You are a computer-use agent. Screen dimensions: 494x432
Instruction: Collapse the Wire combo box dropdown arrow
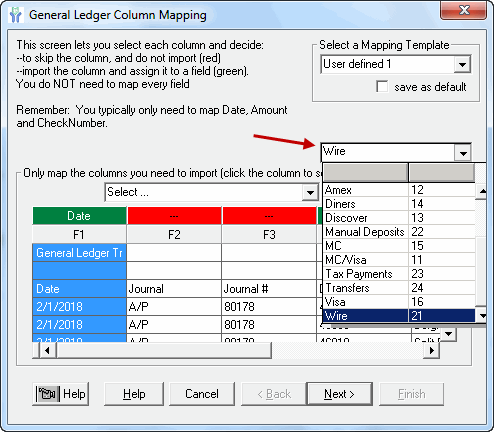pyautogui.click(x=463, y=153)
